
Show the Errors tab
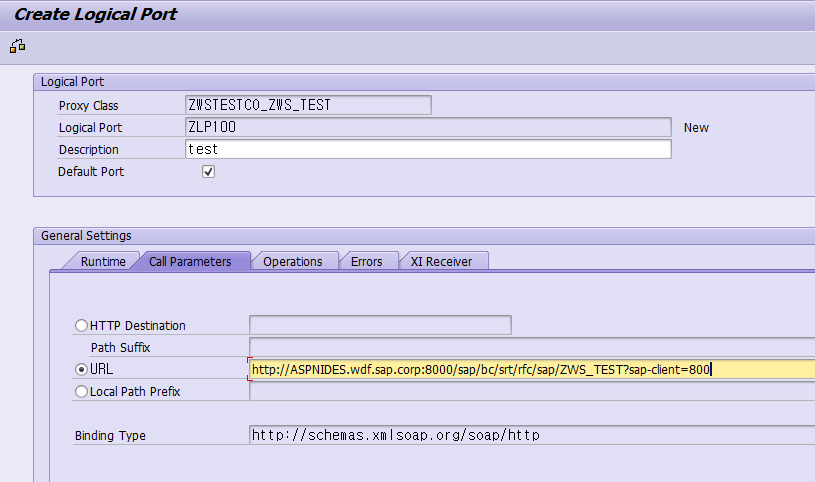tap(366, 261)
